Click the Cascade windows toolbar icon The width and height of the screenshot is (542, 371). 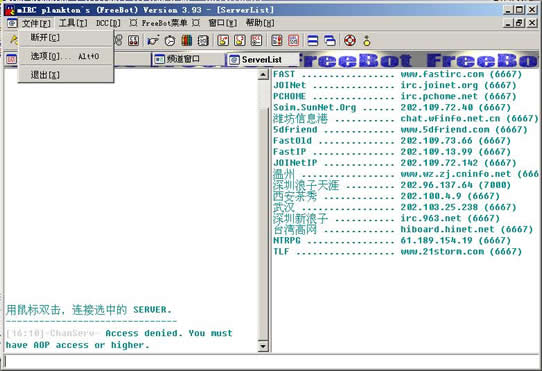coord(330,41)
